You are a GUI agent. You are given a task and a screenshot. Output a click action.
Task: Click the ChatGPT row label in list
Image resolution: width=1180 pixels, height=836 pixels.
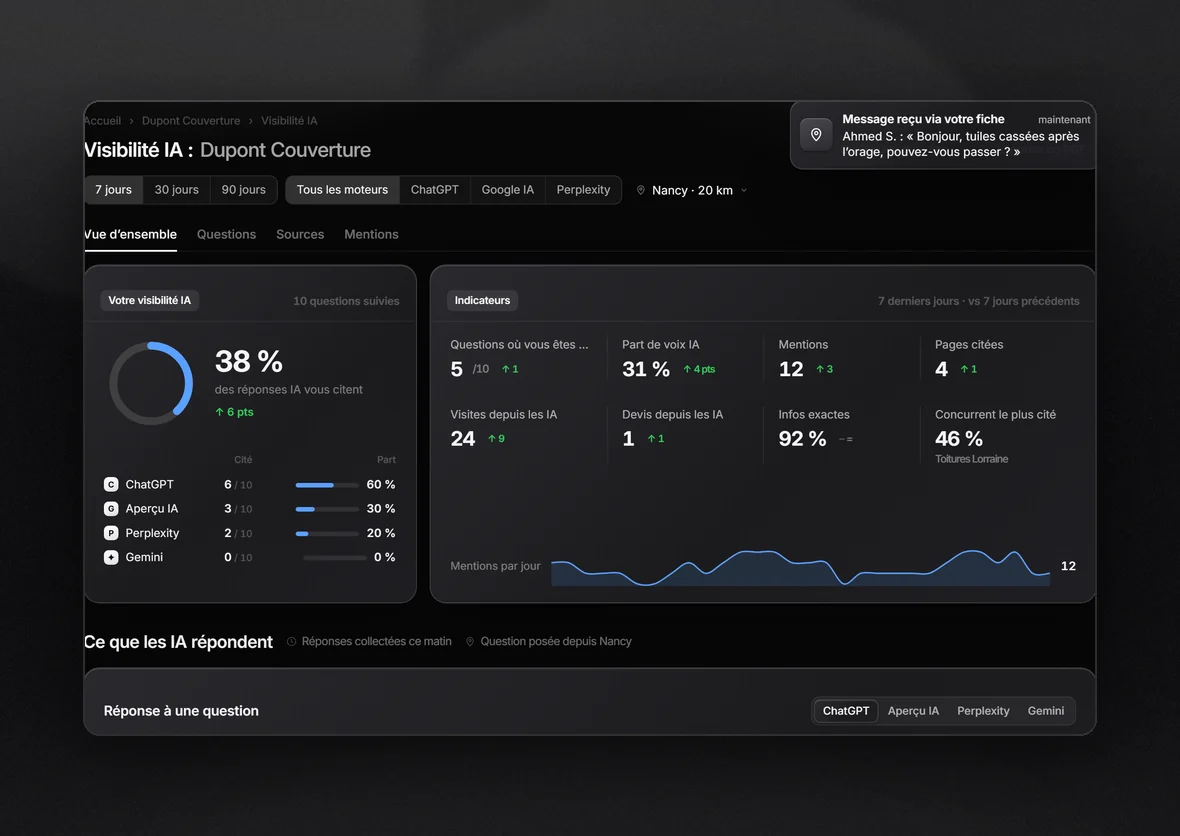(149, 485)
